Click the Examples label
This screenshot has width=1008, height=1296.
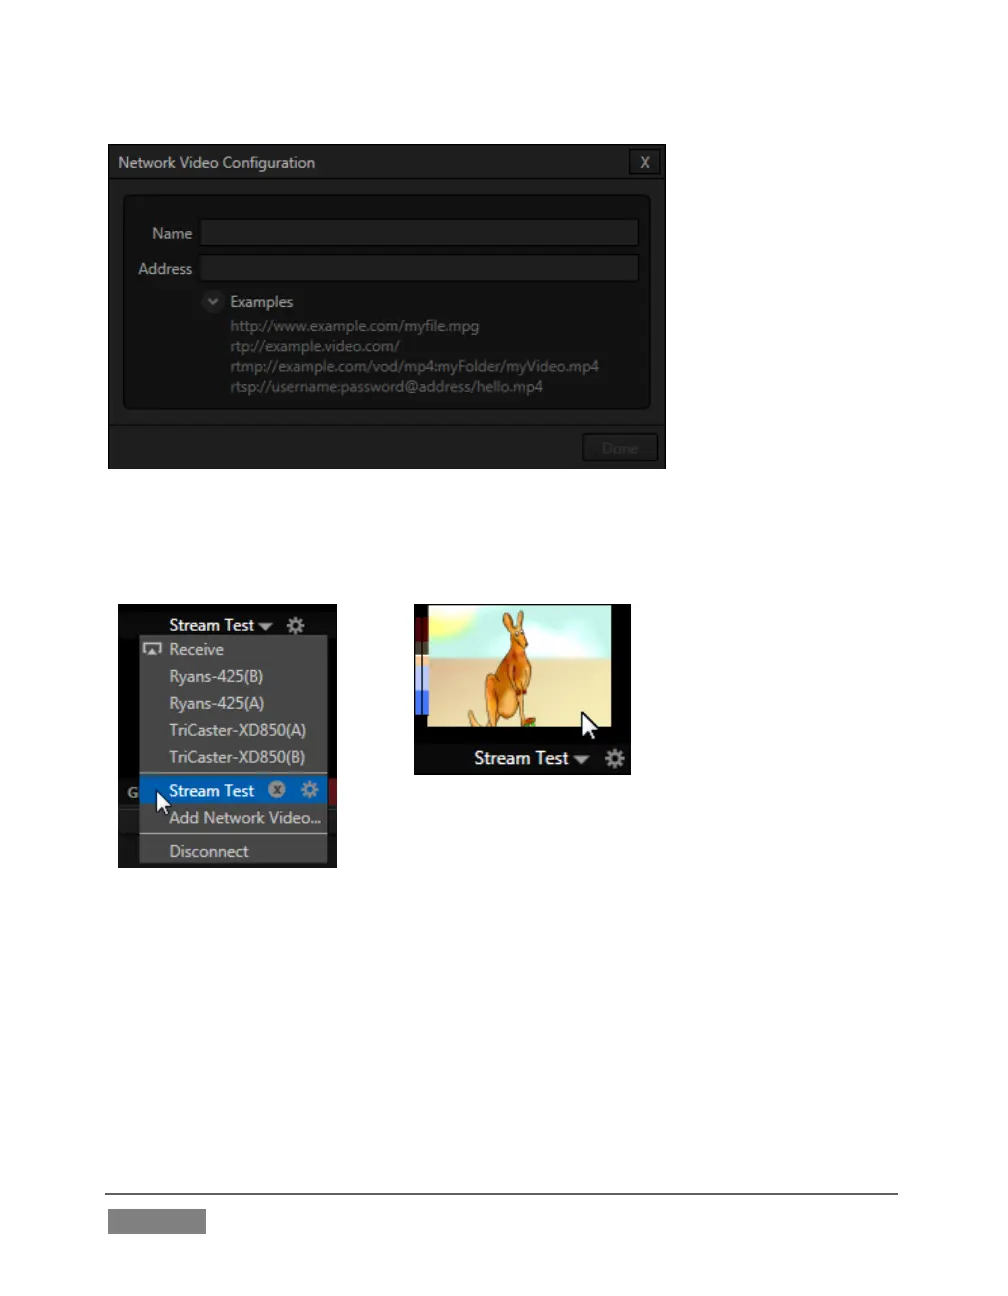pos(261,301)
